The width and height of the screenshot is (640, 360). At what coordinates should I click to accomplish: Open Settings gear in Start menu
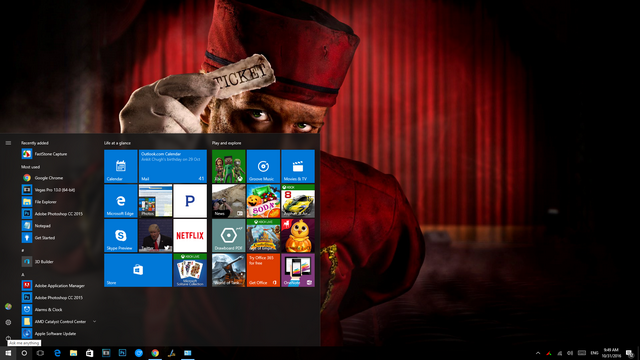tap(8, 322)
